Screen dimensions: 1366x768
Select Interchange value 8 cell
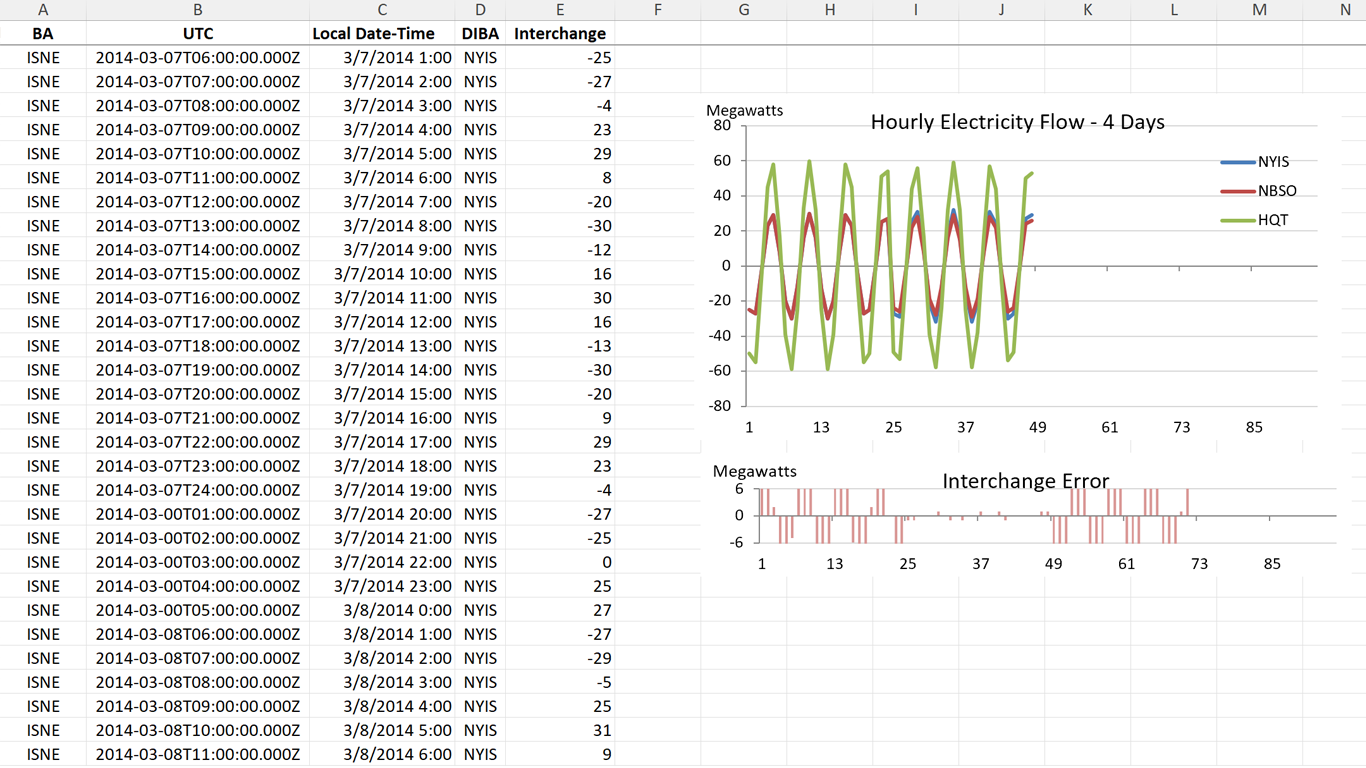[x=560, y=177]
